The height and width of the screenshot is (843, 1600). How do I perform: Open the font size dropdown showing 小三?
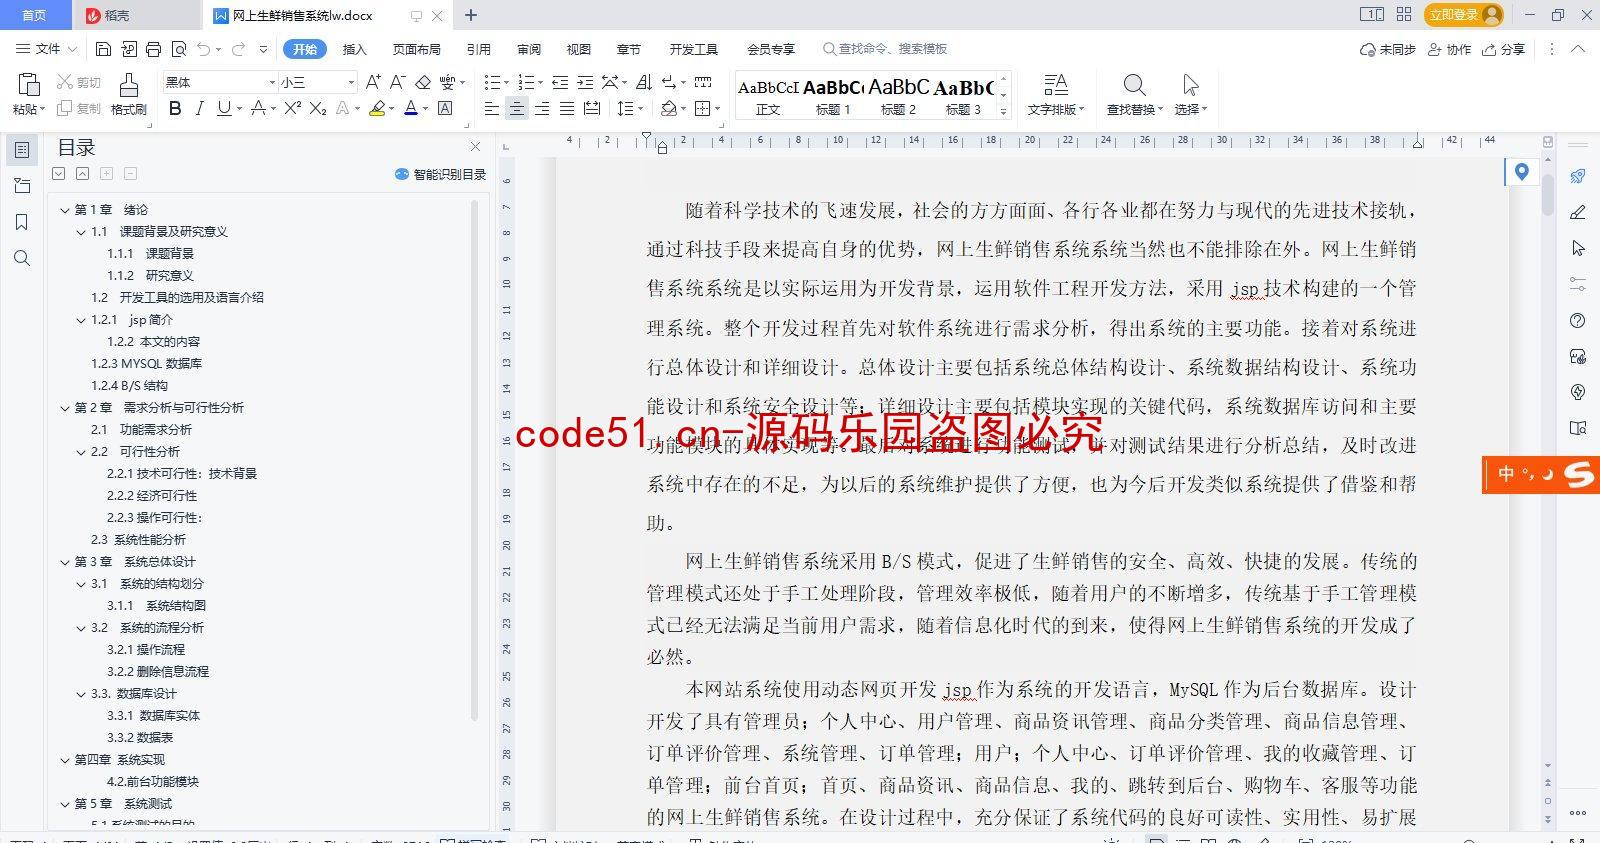click(350, 82)
